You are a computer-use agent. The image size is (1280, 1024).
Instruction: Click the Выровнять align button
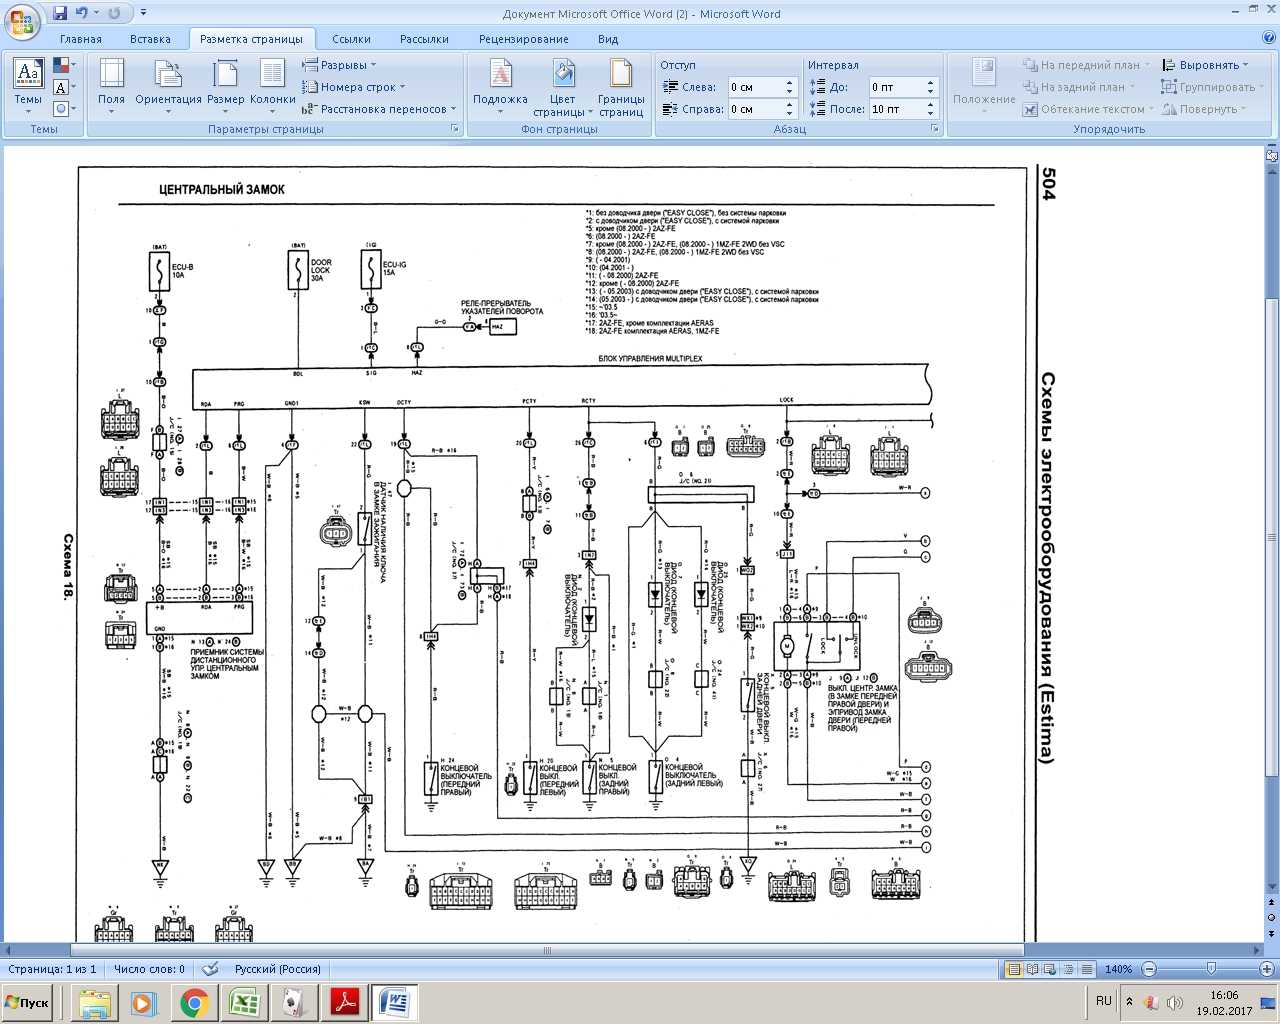click(1205, 65)
